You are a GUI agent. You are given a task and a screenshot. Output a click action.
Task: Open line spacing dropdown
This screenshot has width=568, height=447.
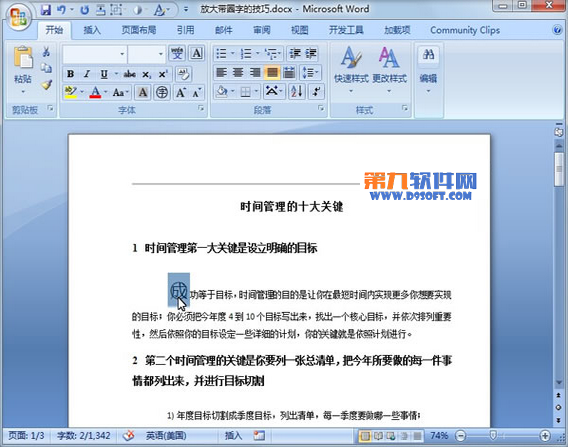tap(310, 73)
